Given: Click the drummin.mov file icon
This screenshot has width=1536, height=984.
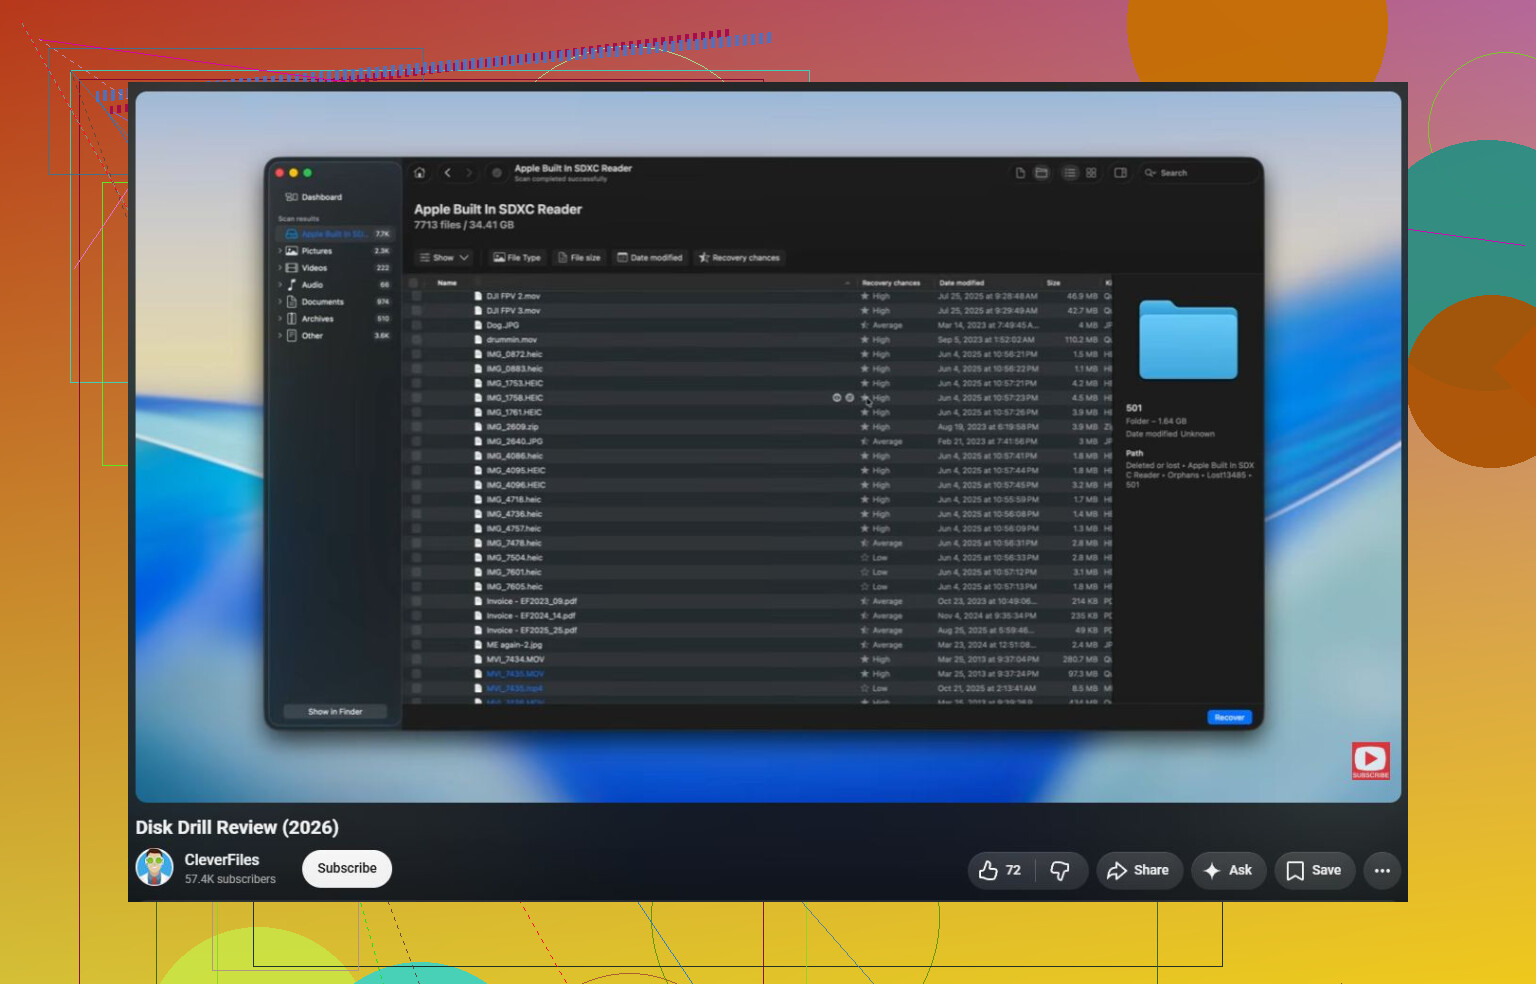Looking at the screenshot, I should [x=478, y=340].
